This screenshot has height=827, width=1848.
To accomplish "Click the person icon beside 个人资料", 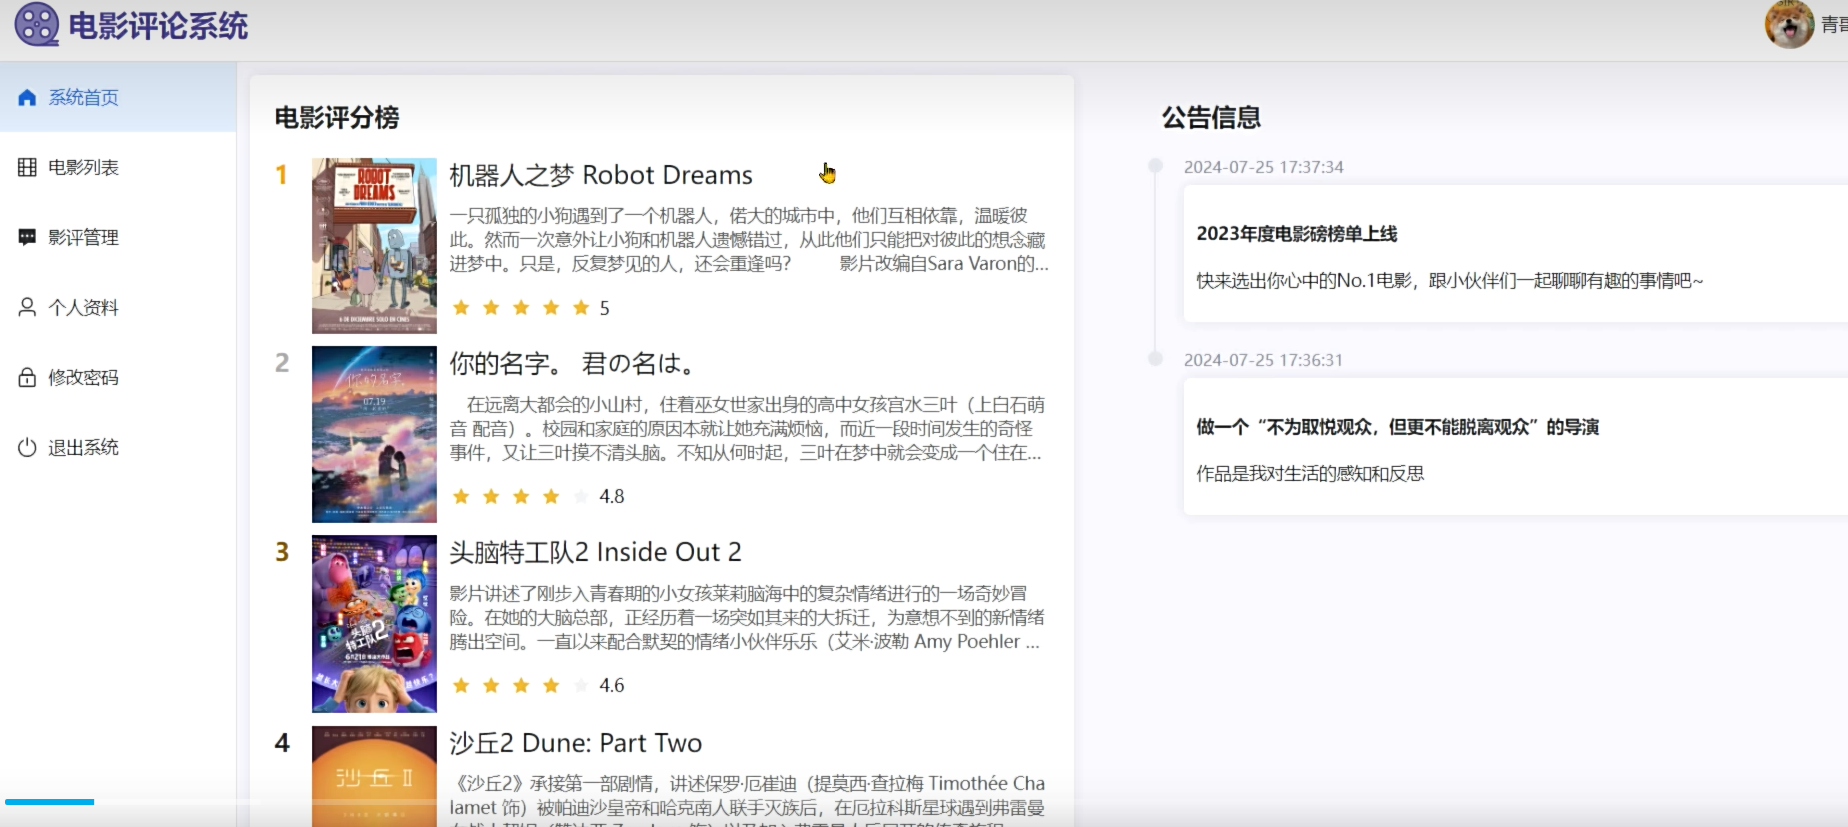I will tap(27, 307).
